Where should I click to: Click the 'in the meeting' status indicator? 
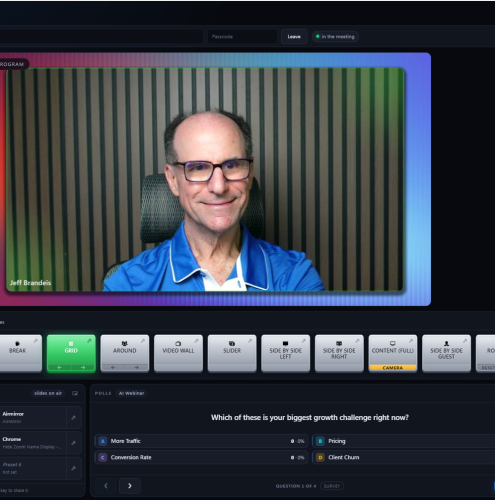(x=335, y=37)
